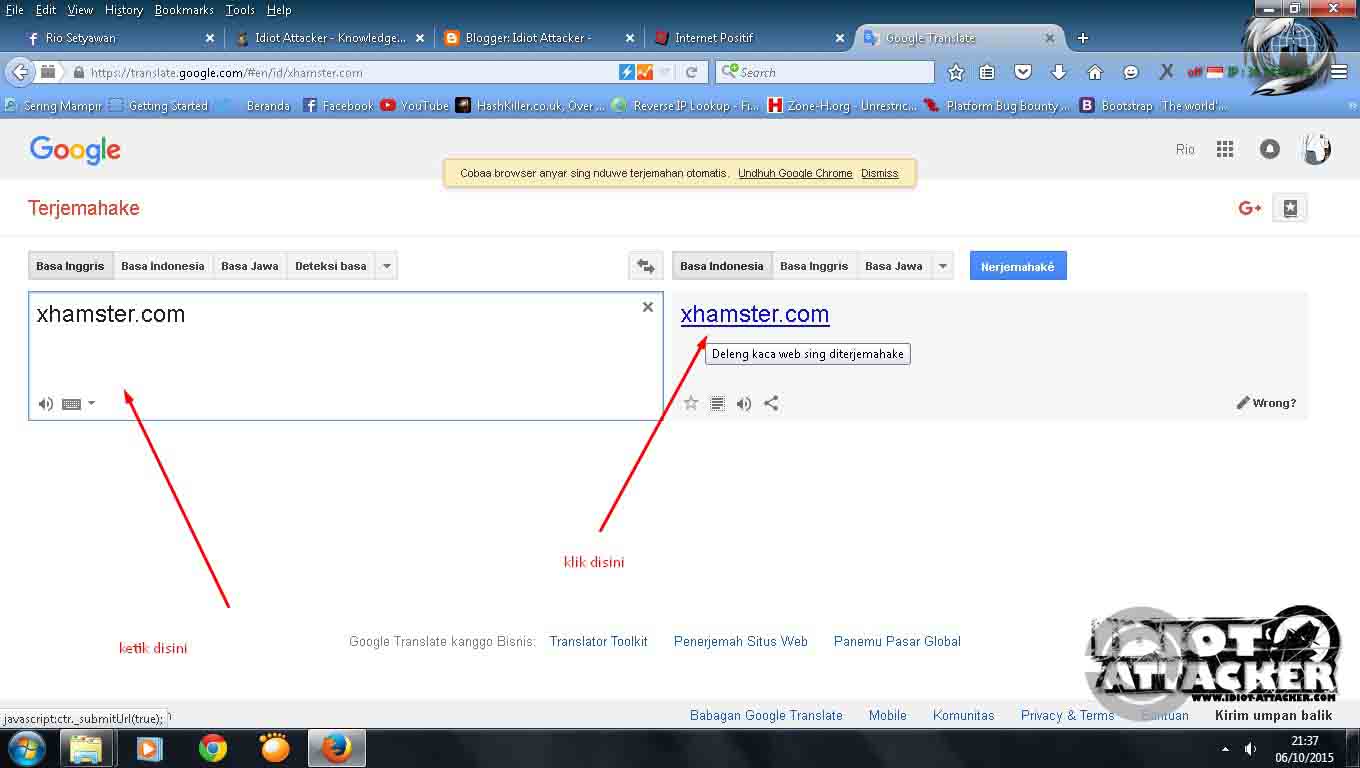Save translation with the star icon
Screen dimensions: 1360x768
691,403
